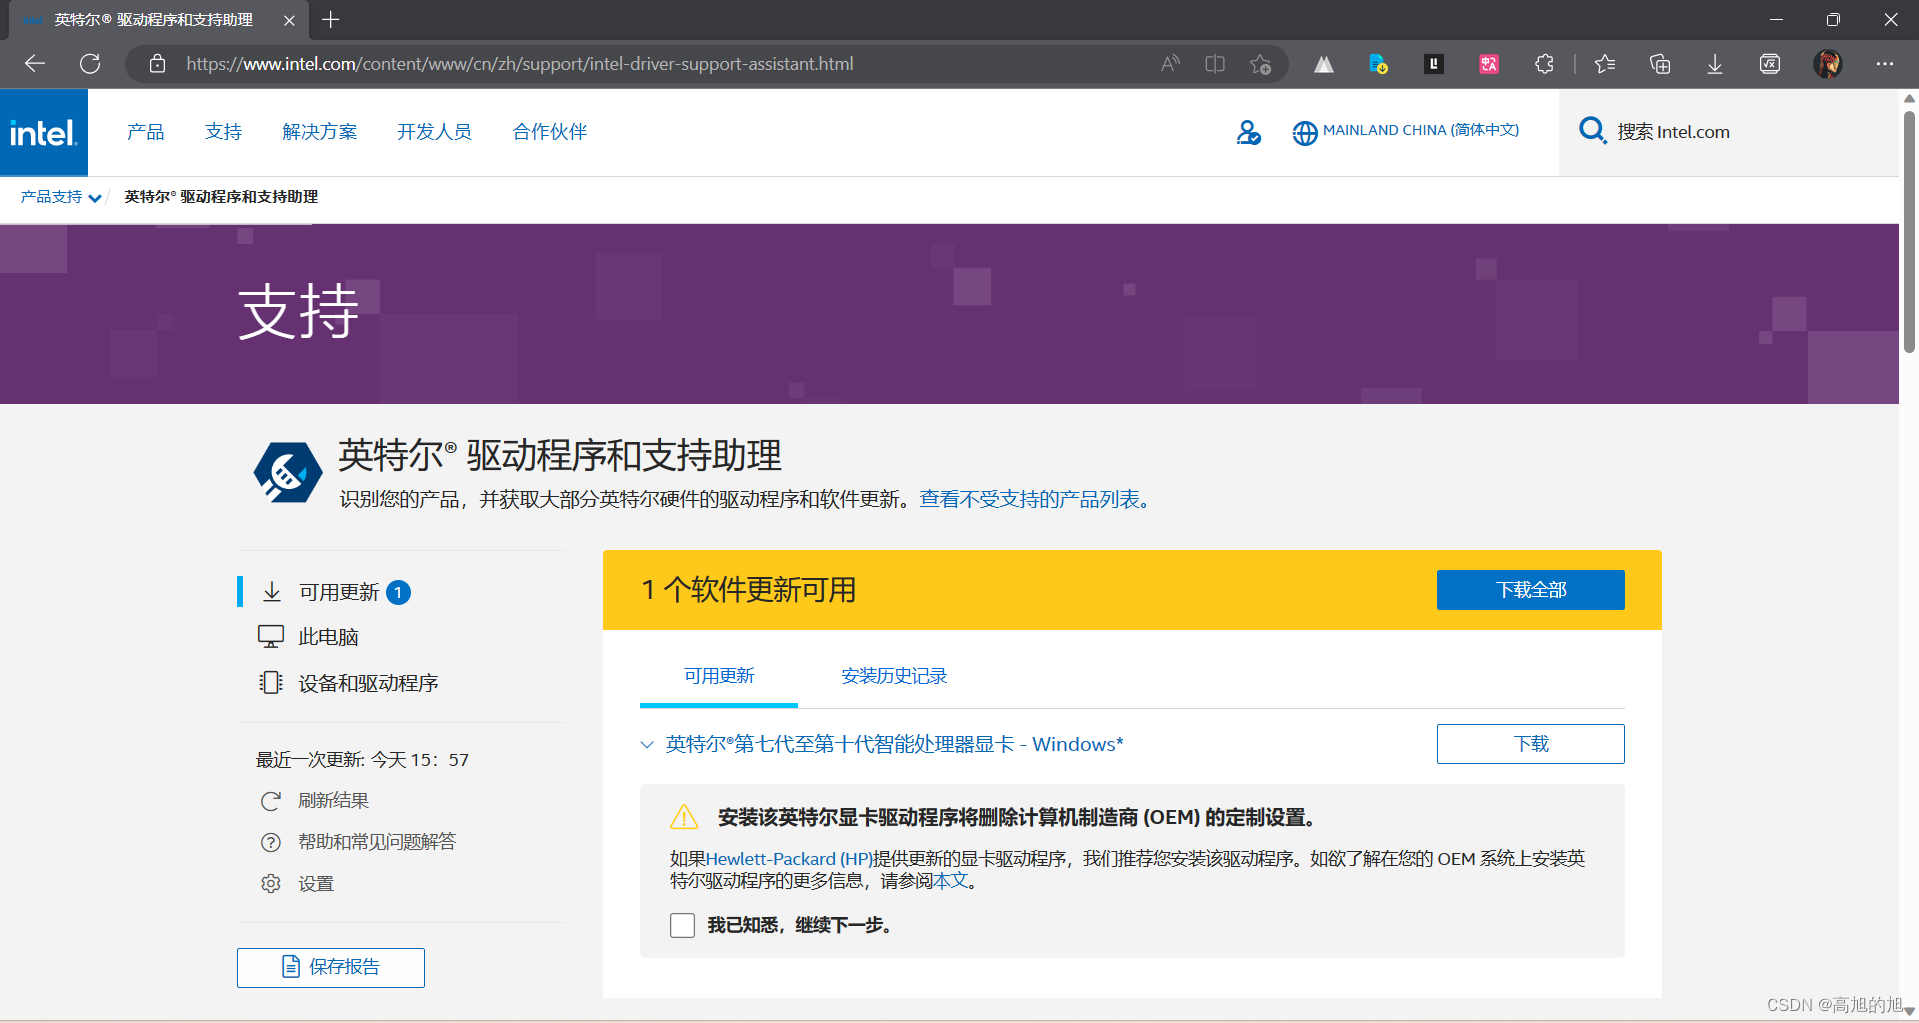Viewport: 1919px width, 1023px height.
Task: Open browser extensions puzzle icon
Action: (x=1544, y=64)
